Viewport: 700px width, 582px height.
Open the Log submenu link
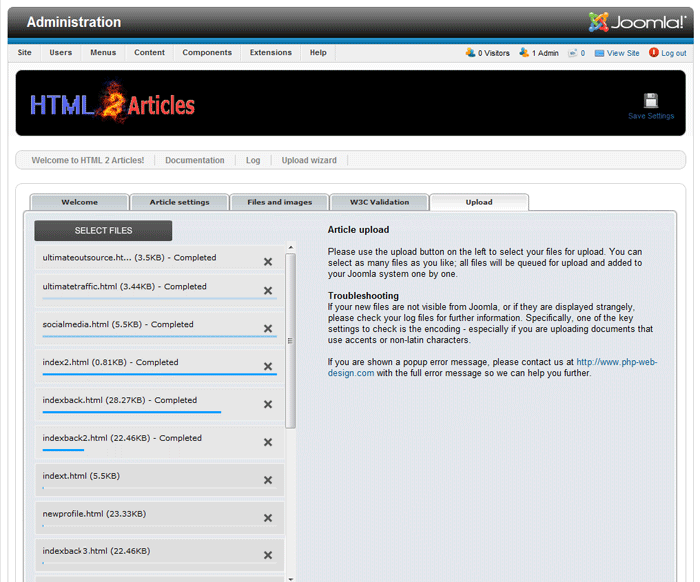tap(253, 160)
